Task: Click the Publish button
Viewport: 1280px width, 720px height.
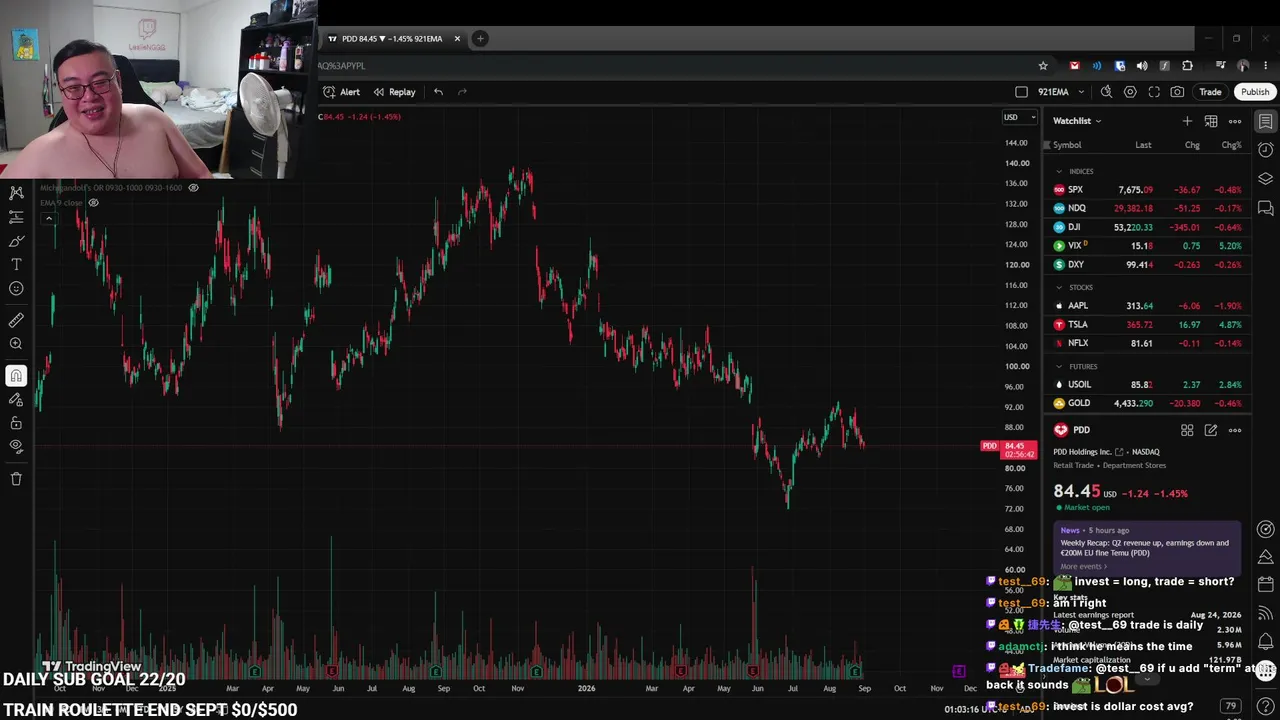Action: [x=1254, y=92]
